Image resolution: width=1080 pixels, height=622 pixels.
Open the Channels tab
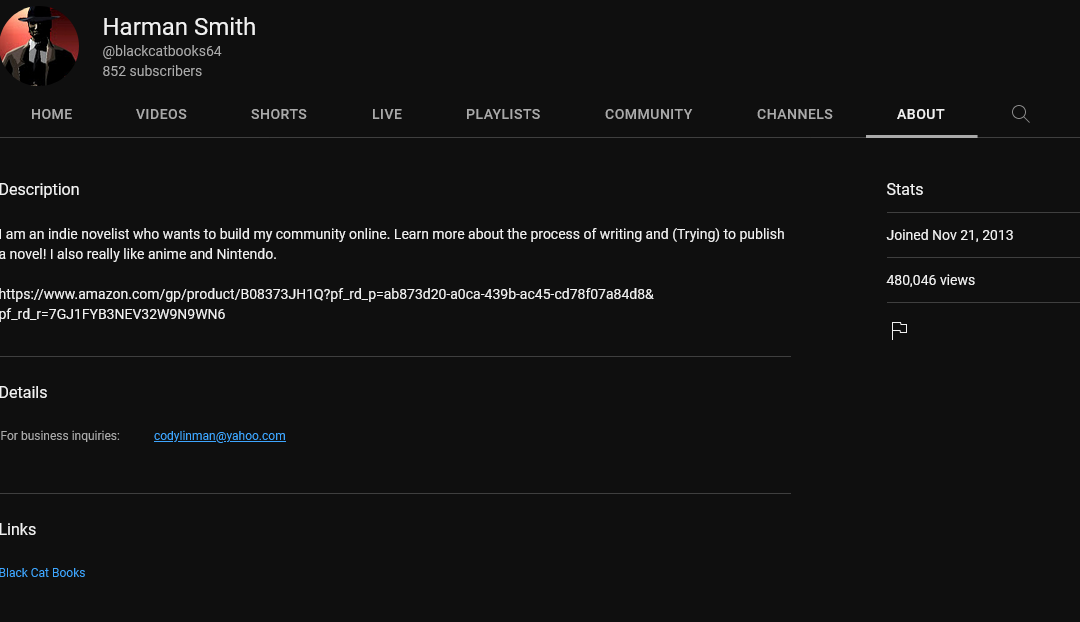tap(795, 114)
